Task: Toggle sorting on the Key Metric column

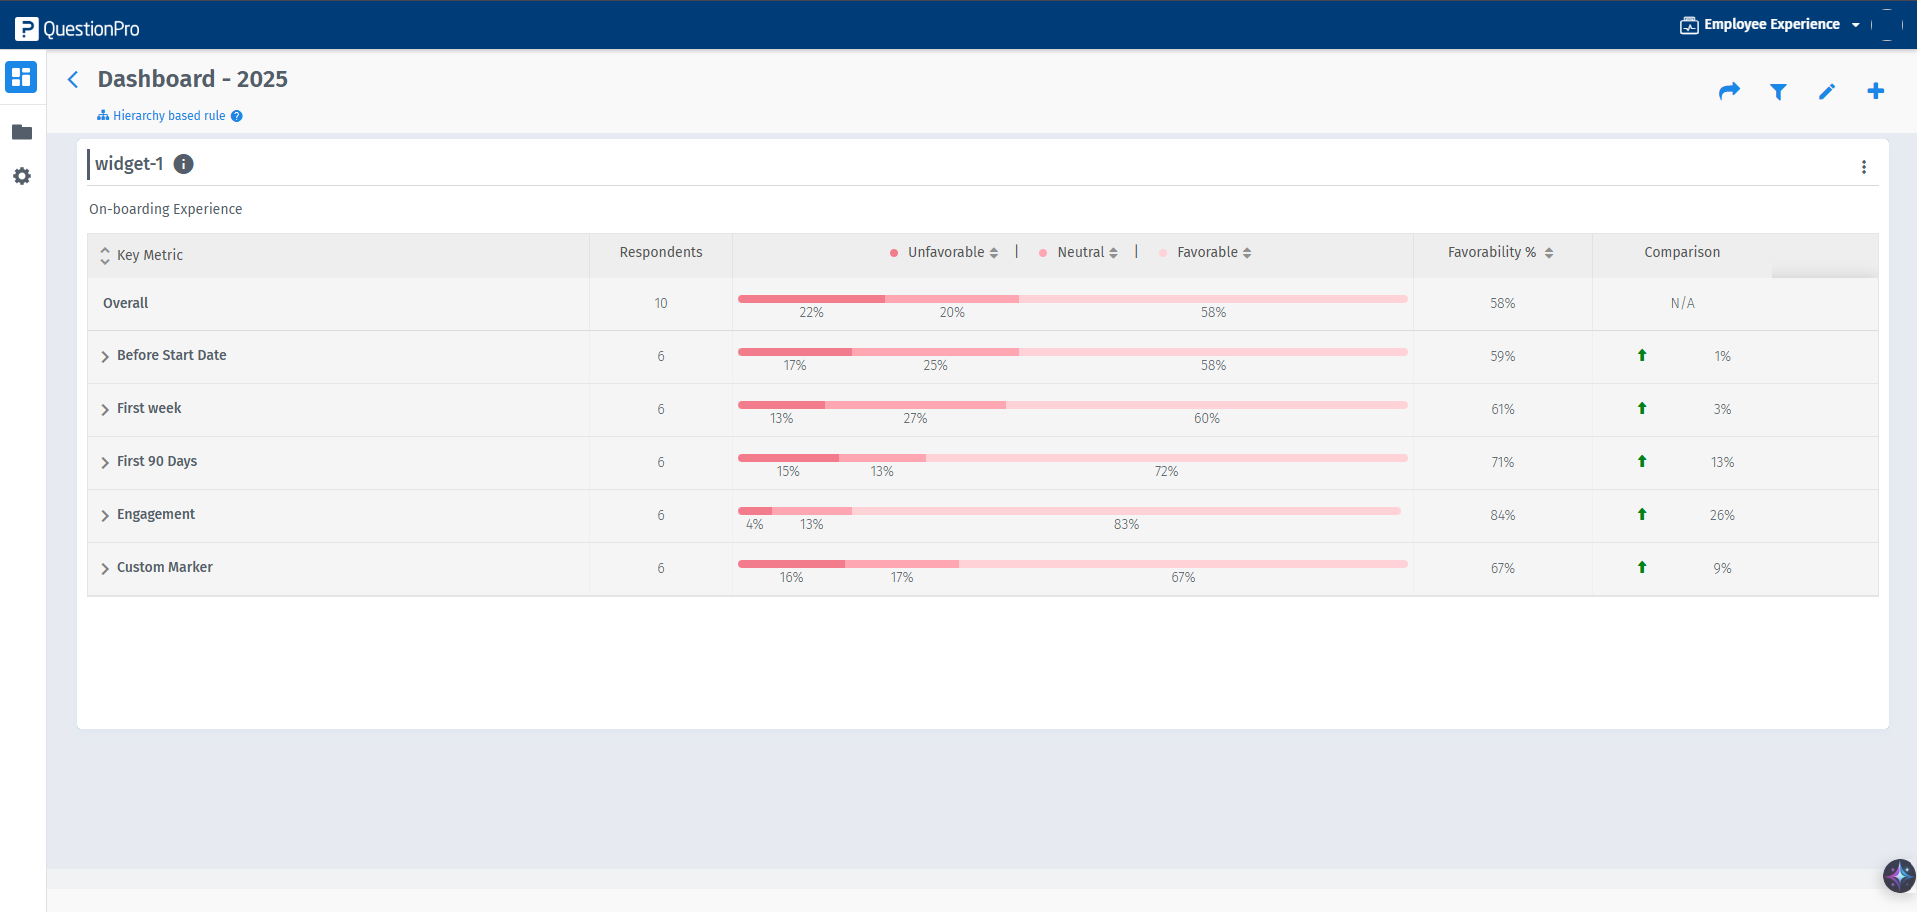Action: click(x=104, y=255)
